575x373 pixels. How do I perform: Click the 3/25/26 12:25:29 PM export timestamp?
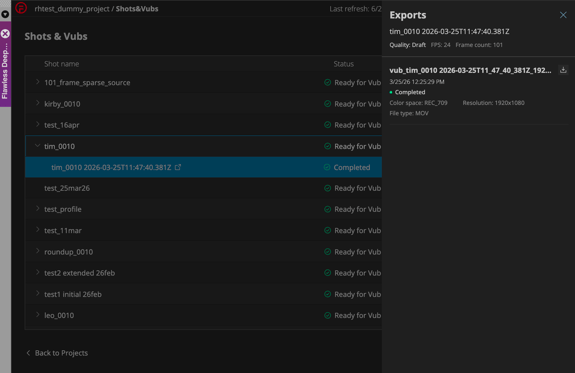pos(417,81)
